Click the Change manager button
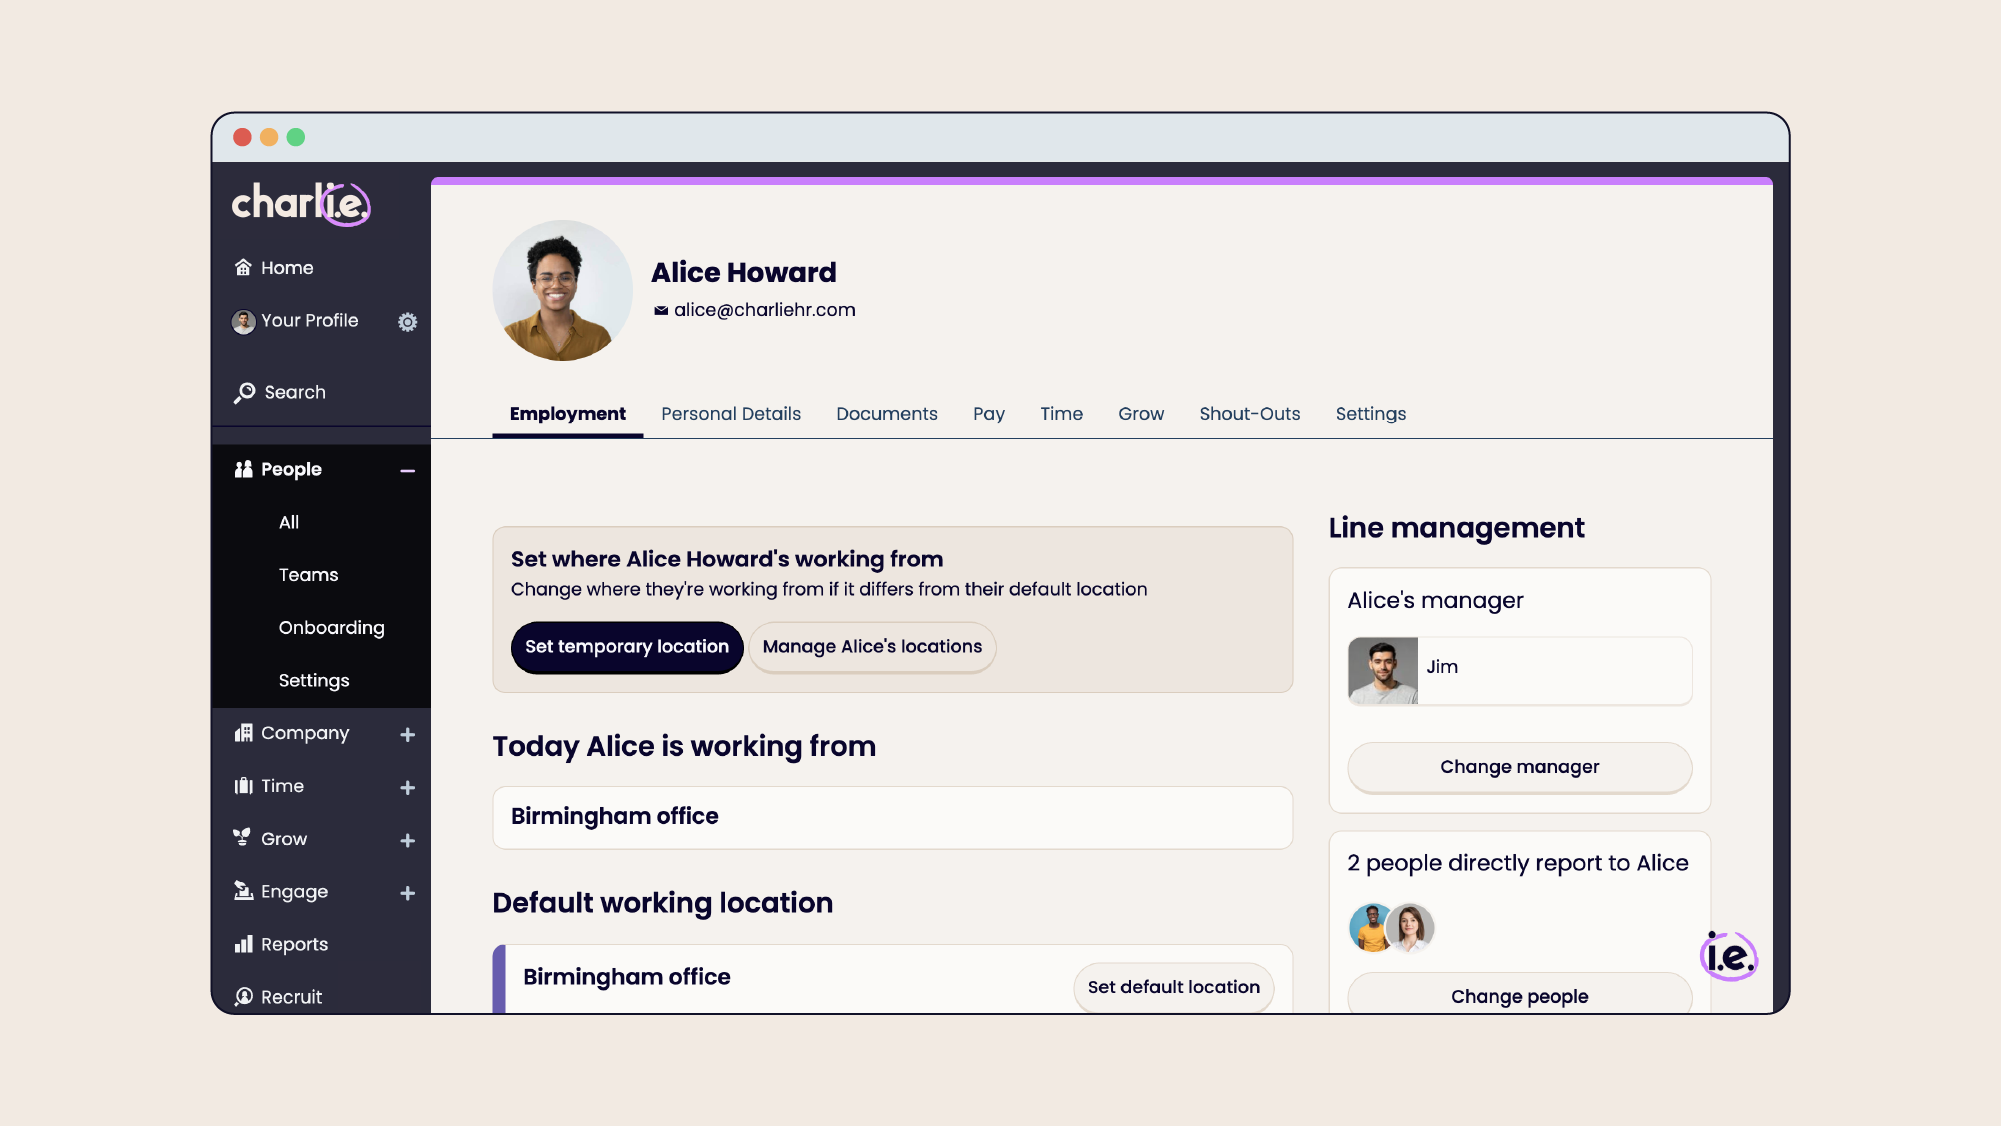The image size is (2001, 1126). click(1519, 767)
